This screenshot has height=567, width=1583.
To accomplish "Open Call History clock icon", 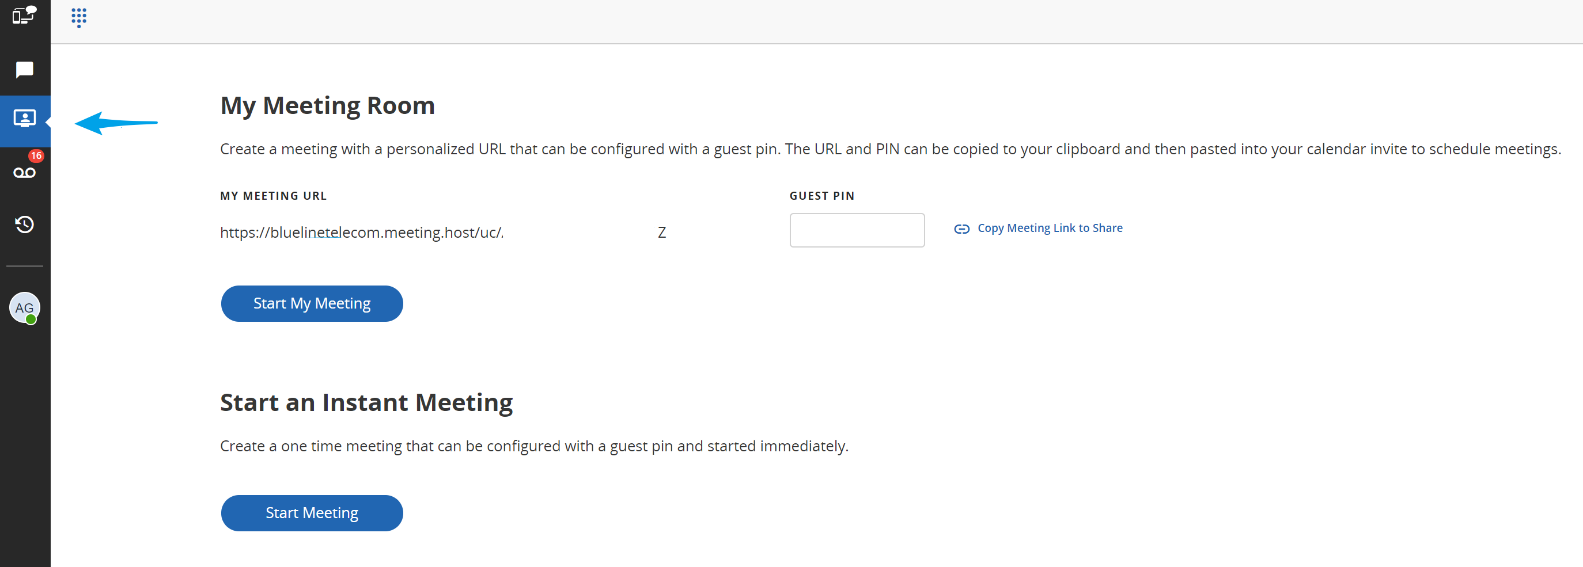I will (25, 224).
